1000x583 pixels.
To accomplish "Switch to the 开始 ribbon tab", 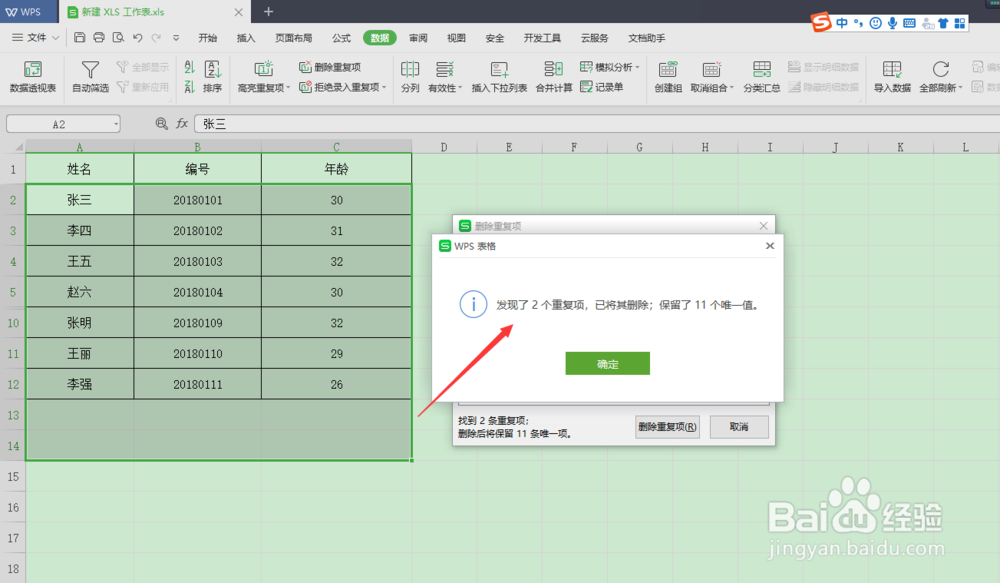I will coord(207,37).
